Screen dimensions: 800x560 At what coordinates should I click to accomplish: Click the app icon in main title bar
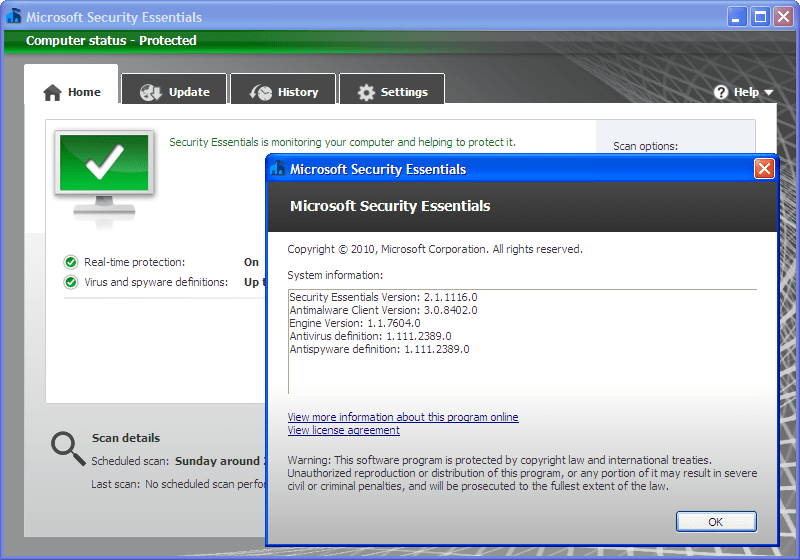[x=14, y=16]
